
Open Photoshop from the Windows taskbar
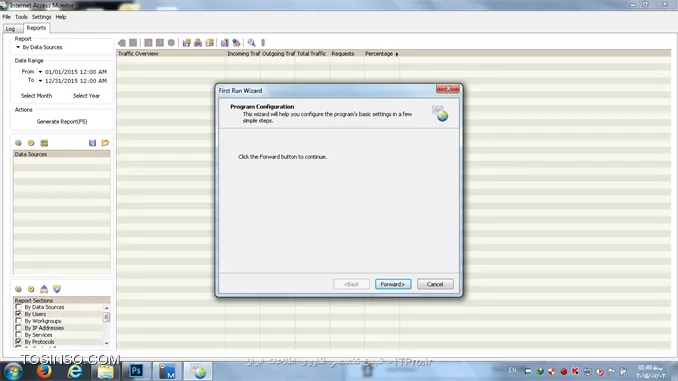(136, 371)
